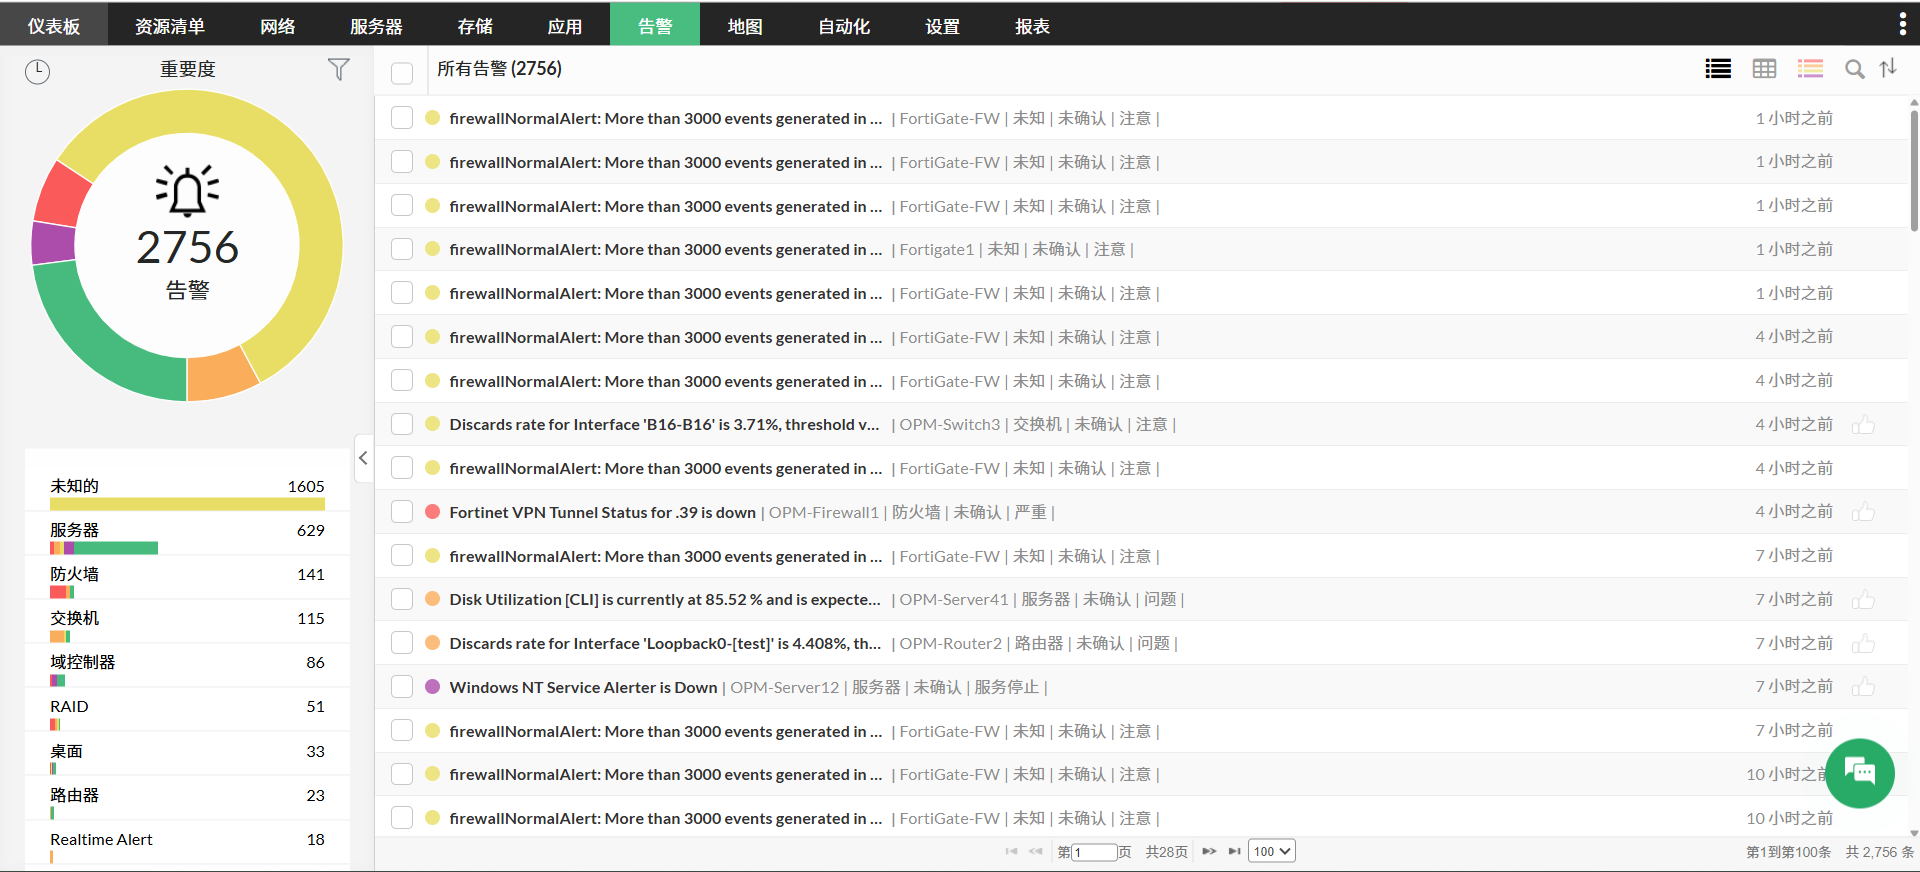Screen dimensions: 1920x872
Task: Collapse the left severity sidebar panel
Action: tap(363, 458)
